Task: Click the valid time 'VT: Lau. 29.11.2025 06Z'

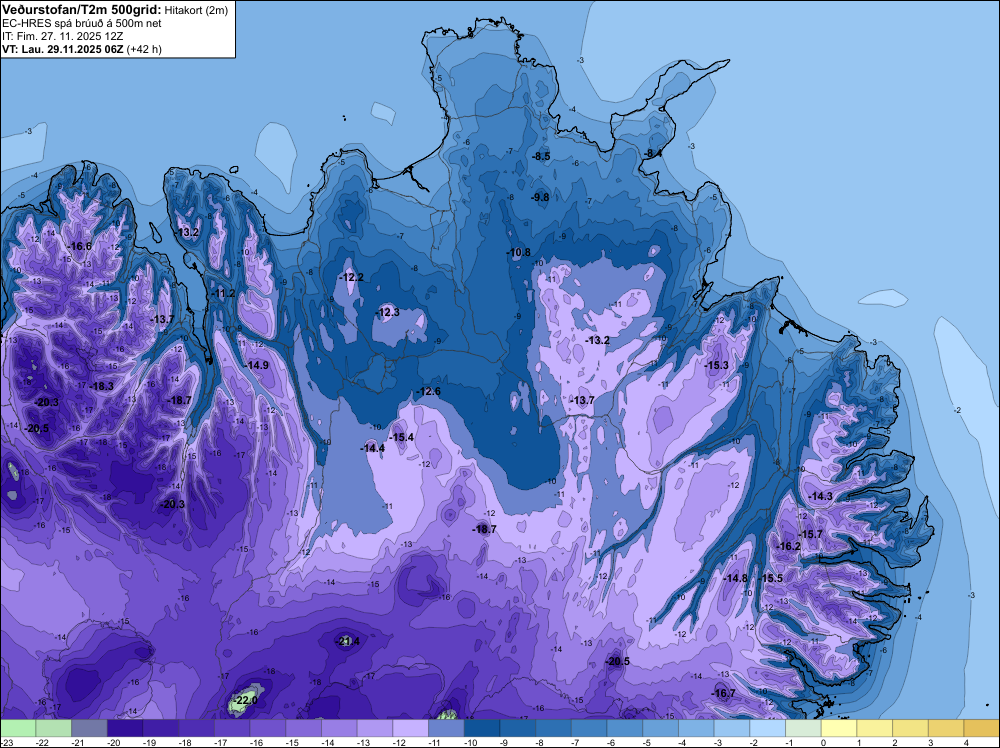Action: coord(62,49)
